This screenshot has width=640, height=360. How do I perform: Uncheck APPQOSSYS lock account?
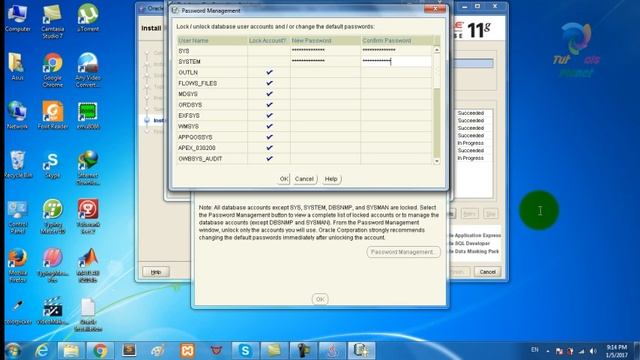(269, 137)
